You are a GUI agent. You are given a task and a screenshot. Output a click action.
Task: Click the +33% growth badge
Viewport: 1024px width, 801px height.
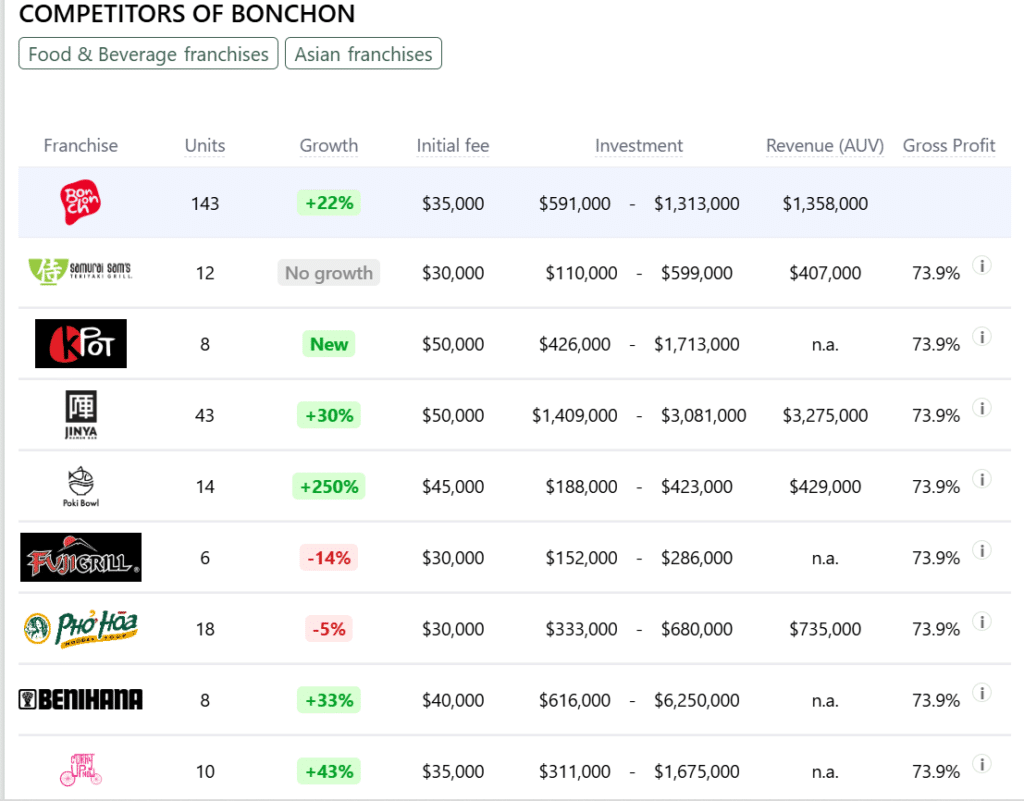[x=328, y=699]
